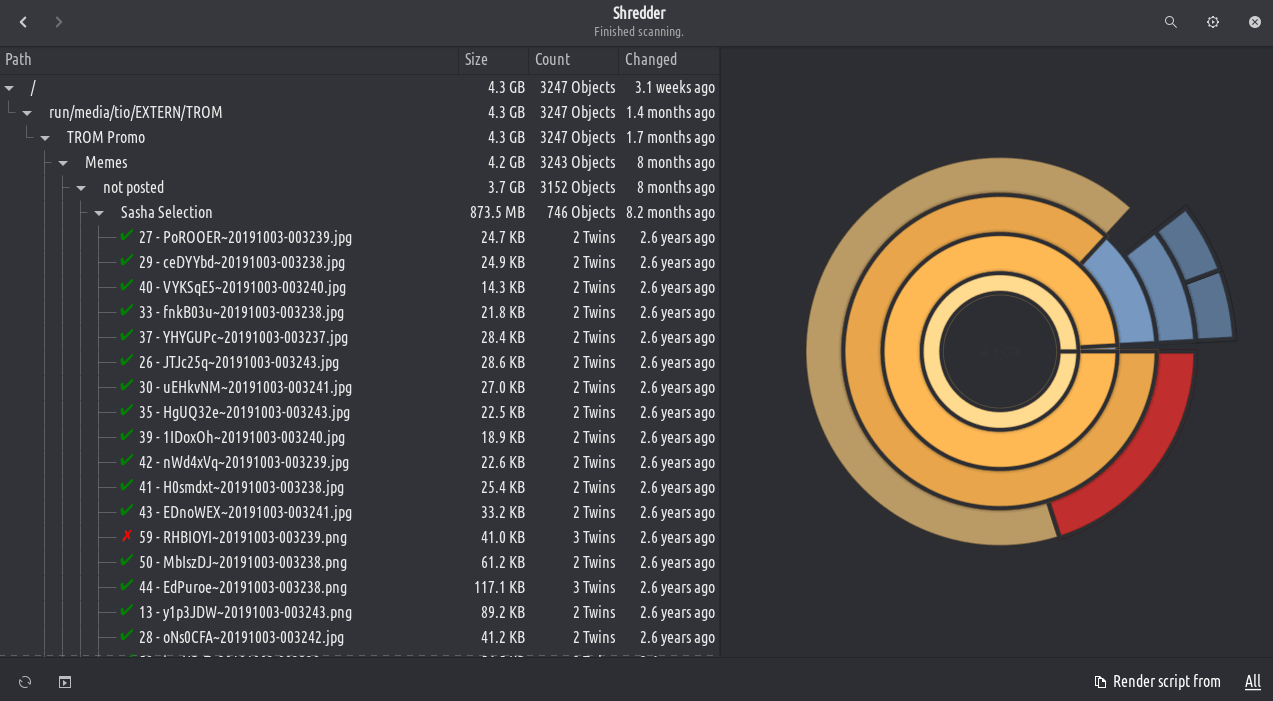Collapse the Sasha Selection folder
Screen dimensions: 1273x701
(99, 213)
